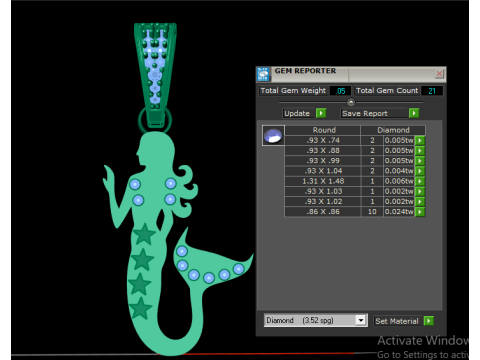Click the quantity 10 cell
The width and height of the screenshot is (480, 360).
click(372, 212)
